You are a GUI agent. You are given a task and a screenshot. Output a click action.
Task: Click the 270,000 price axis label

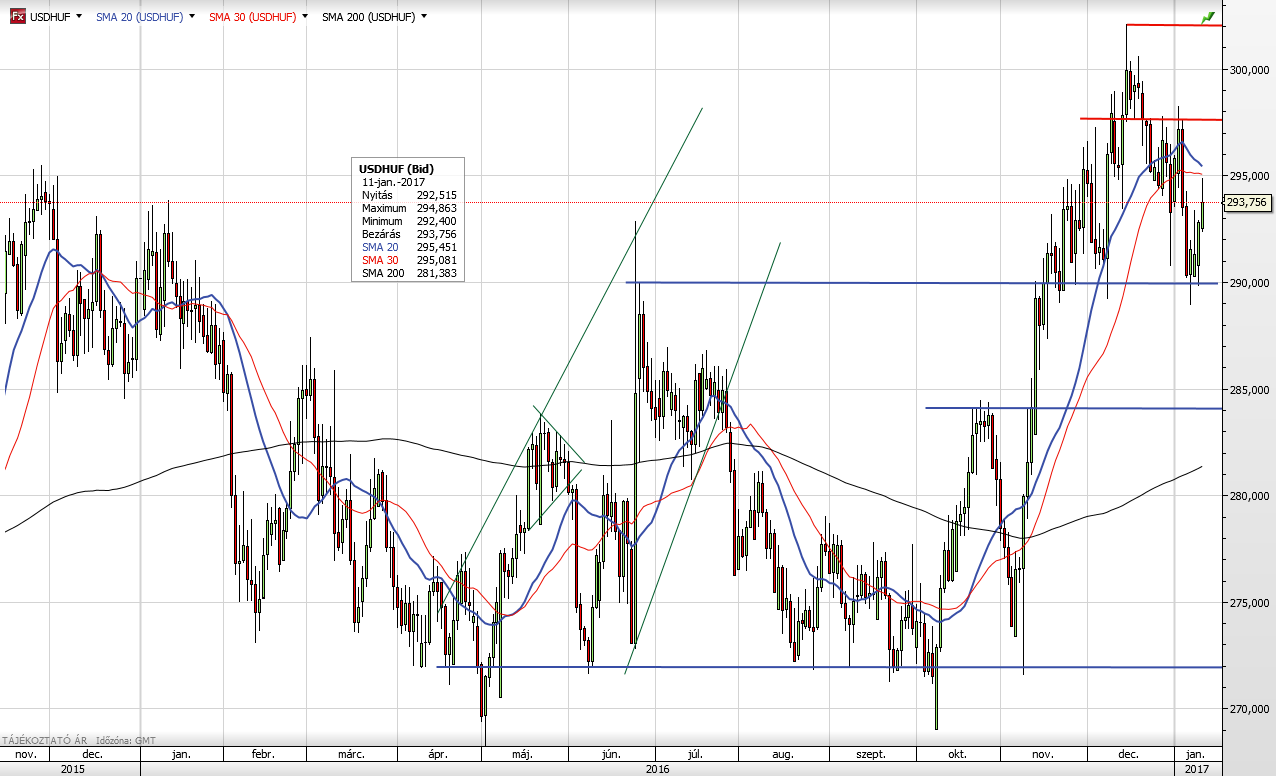click(x=1250, y=709)
